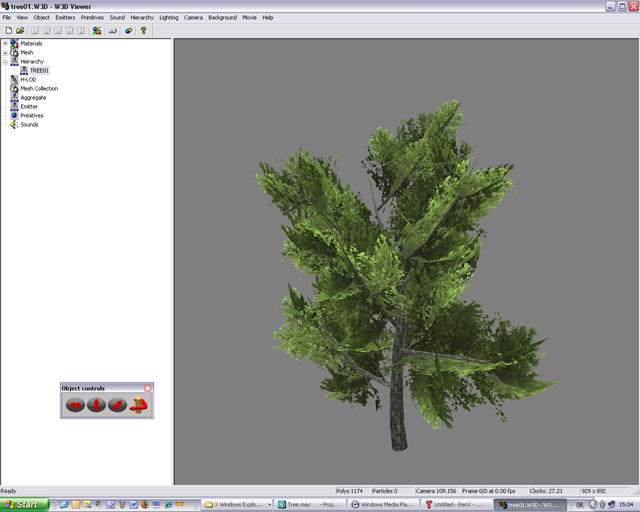Click the Sounds speaker icon in tree
The width and height of the screenshot is (640, 512).
click(x=14, y=125)
